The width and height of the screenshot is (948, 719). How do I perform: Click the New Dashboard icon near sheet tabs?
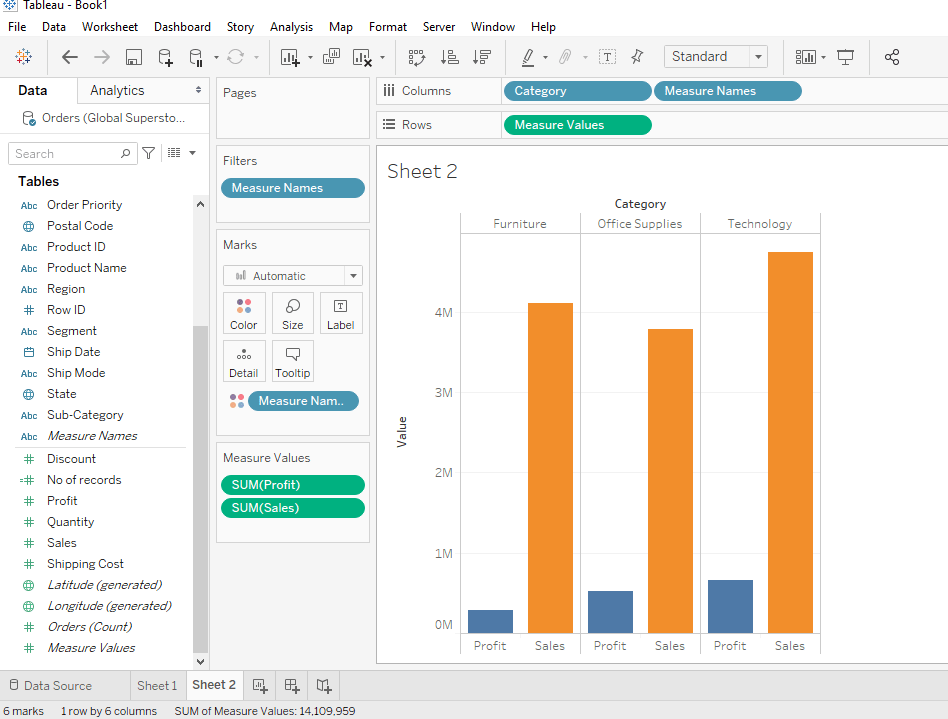pyautogui.click(x=291, y=685)
